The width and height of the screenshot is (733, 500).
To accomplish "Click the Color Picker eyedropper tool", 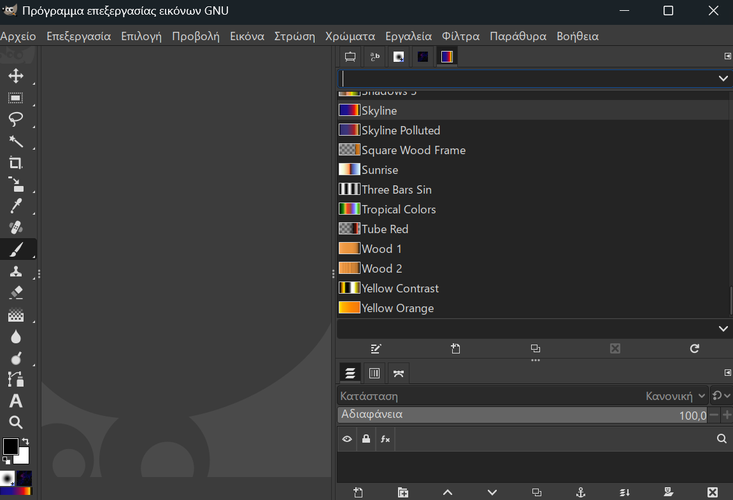I will pos(16,206).
